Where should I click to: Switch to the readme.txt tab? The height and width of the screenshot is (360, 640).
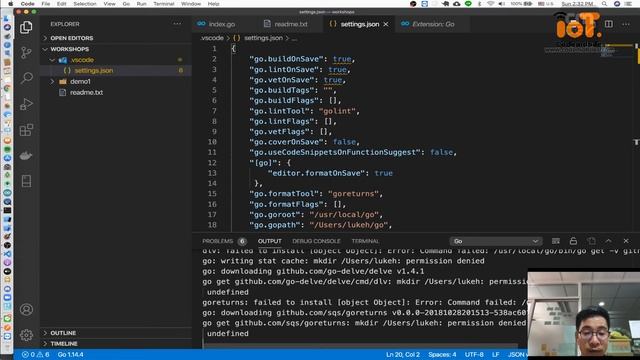pyautogui.click(x=291, y=24)
